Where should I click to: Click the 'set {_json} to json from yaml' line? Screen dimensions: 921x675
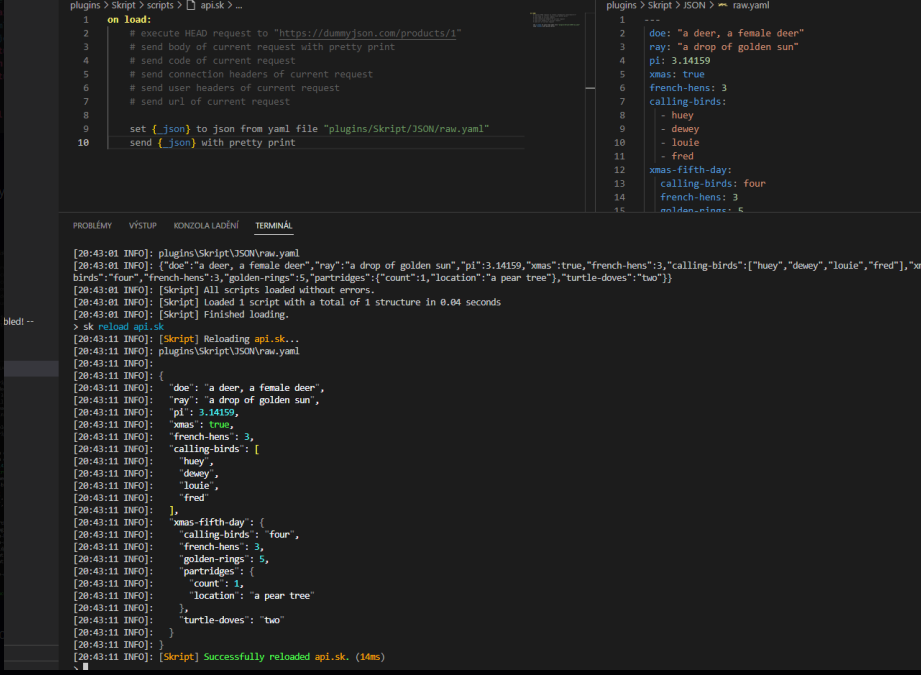[x=309, y=129]
